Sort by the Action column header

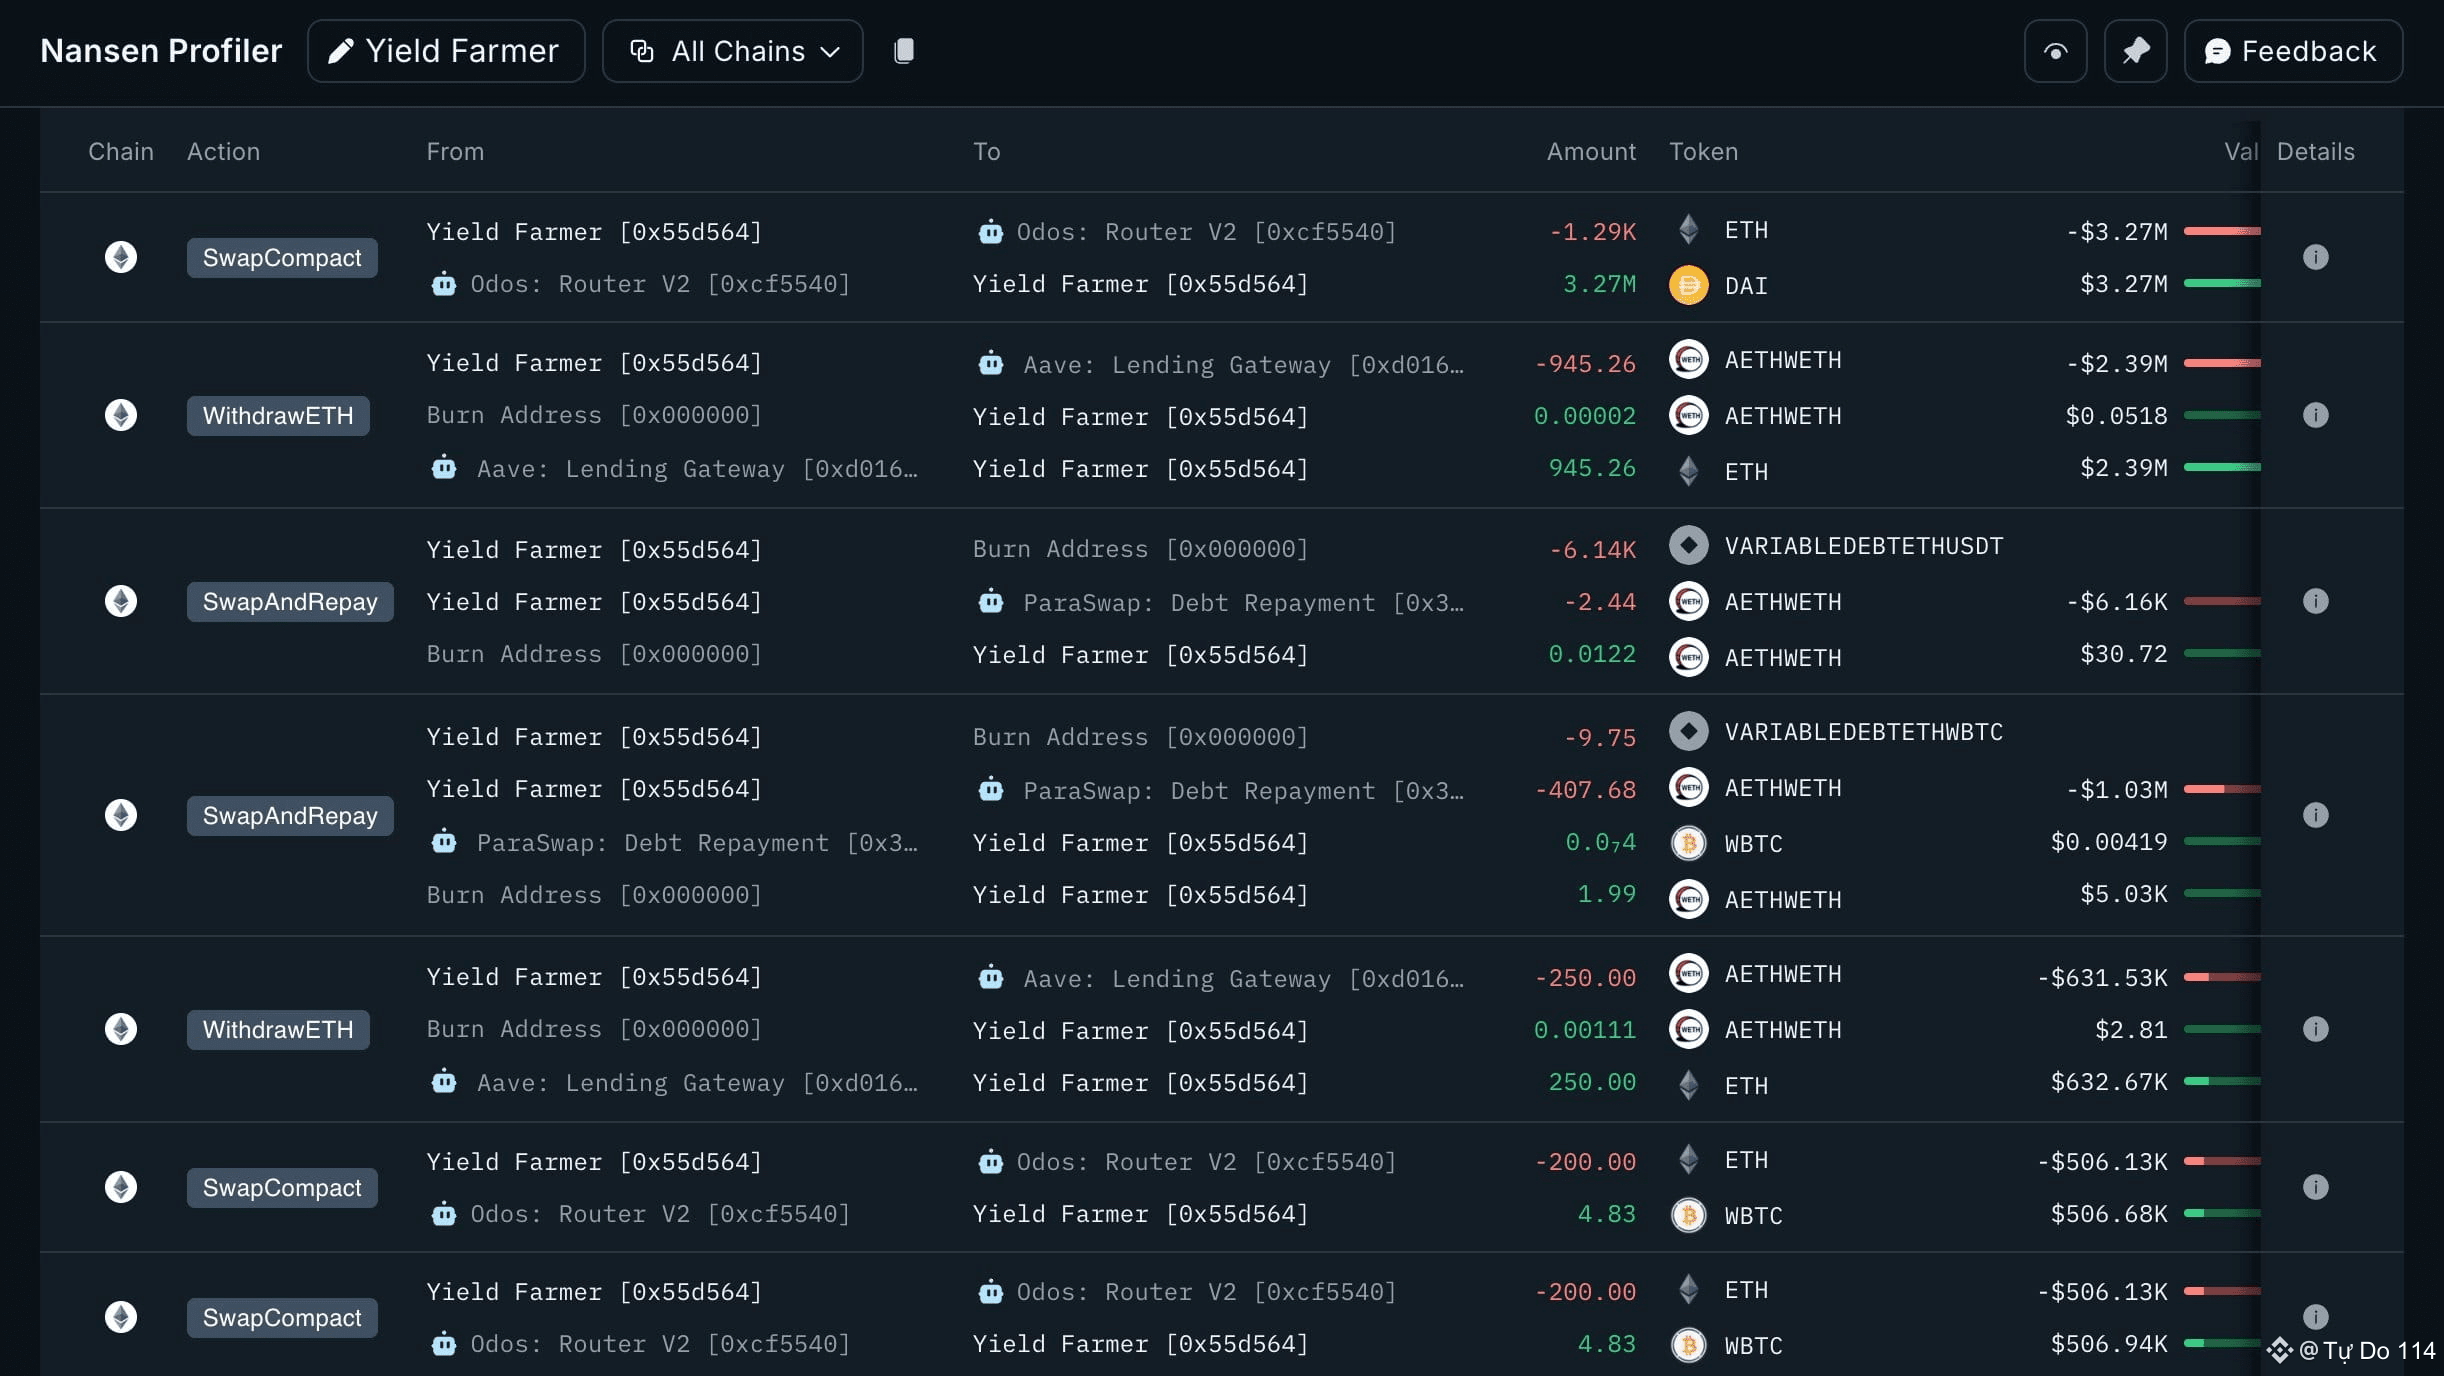tap(223, 151)
